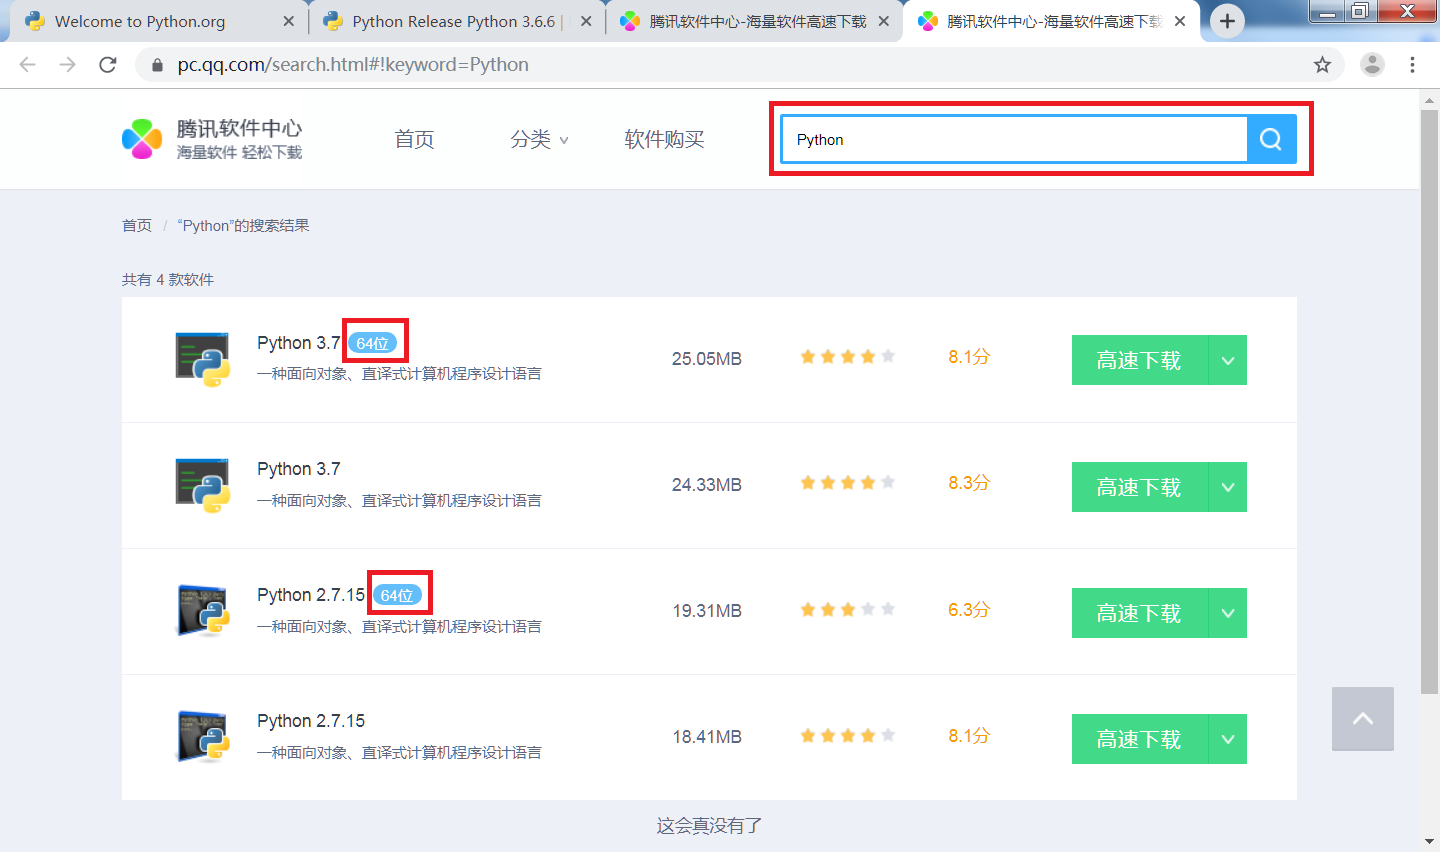Click the 6.3分 score text
Viewport: 1440px width, 852px height.
969,609
